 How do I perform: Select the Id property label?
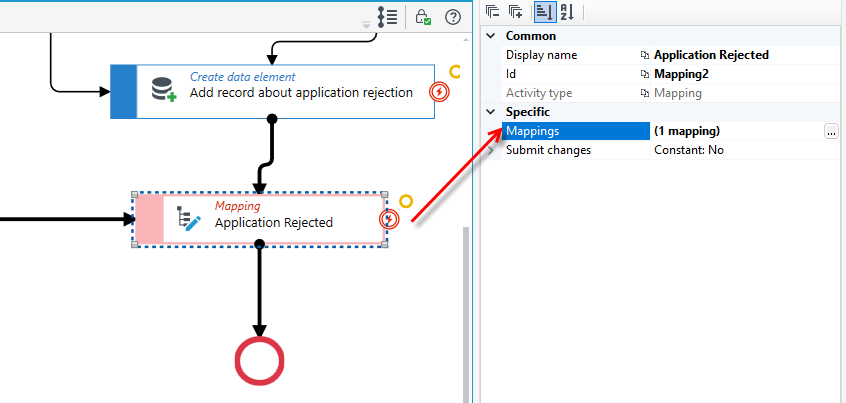pos(511,74)
